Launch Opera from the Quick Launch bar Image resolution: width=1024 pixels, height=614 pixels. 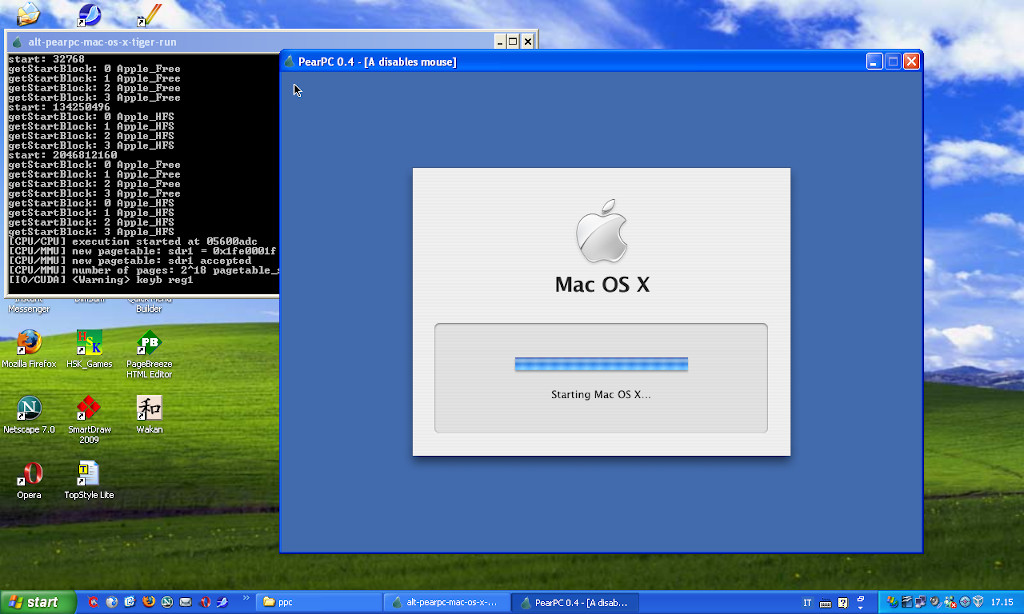pos(205,602)
